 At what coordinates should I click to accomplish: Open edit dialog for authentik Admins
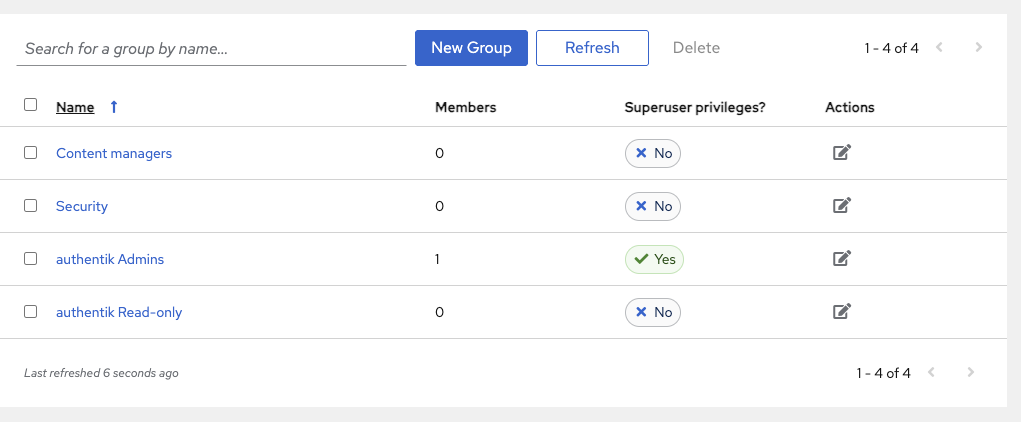click(x=842, y=259)
